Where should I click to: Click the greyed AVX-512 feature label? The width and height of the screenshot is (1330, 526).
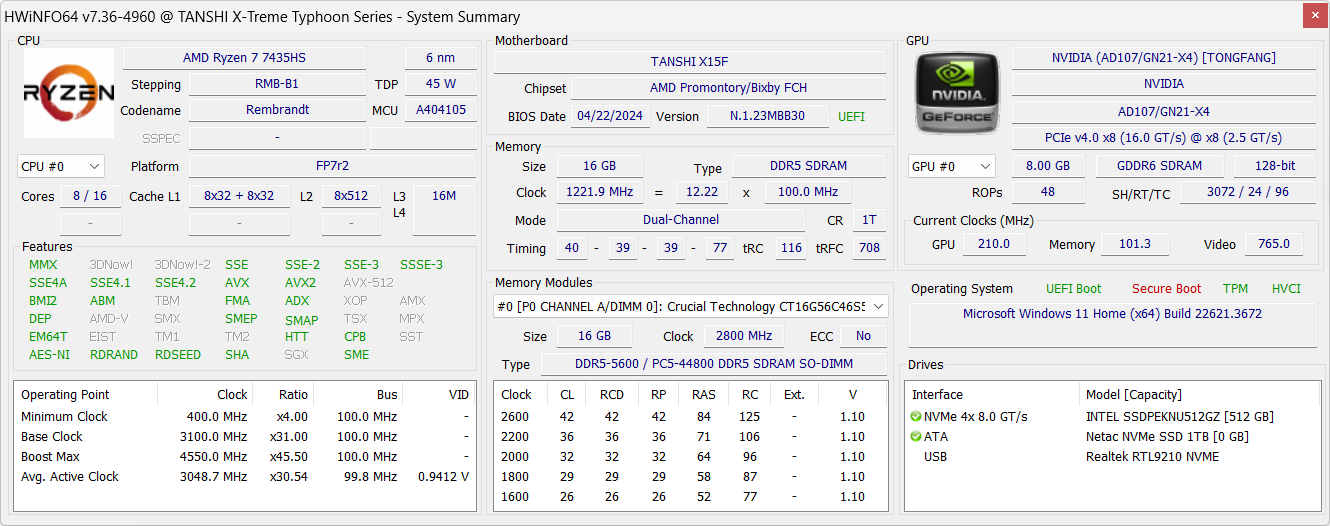[368, 283]
